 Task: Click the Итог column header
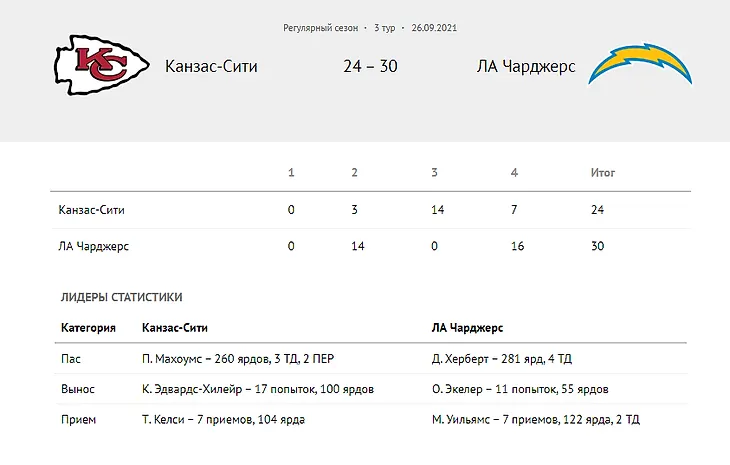(603, 173)
